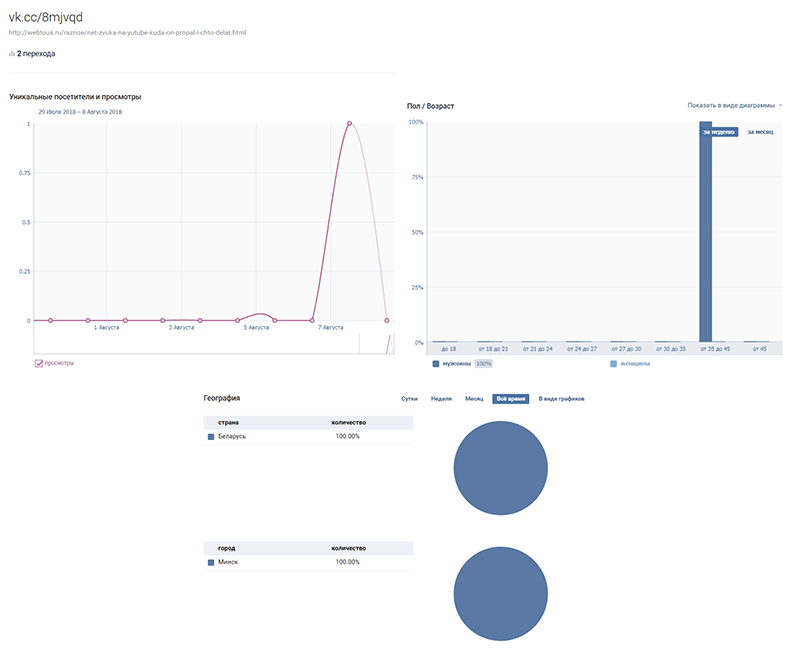The width and height of the screenshot is (800, 655).
Task: Click the мужчины legend color square
Action: [x=436, y=364]
